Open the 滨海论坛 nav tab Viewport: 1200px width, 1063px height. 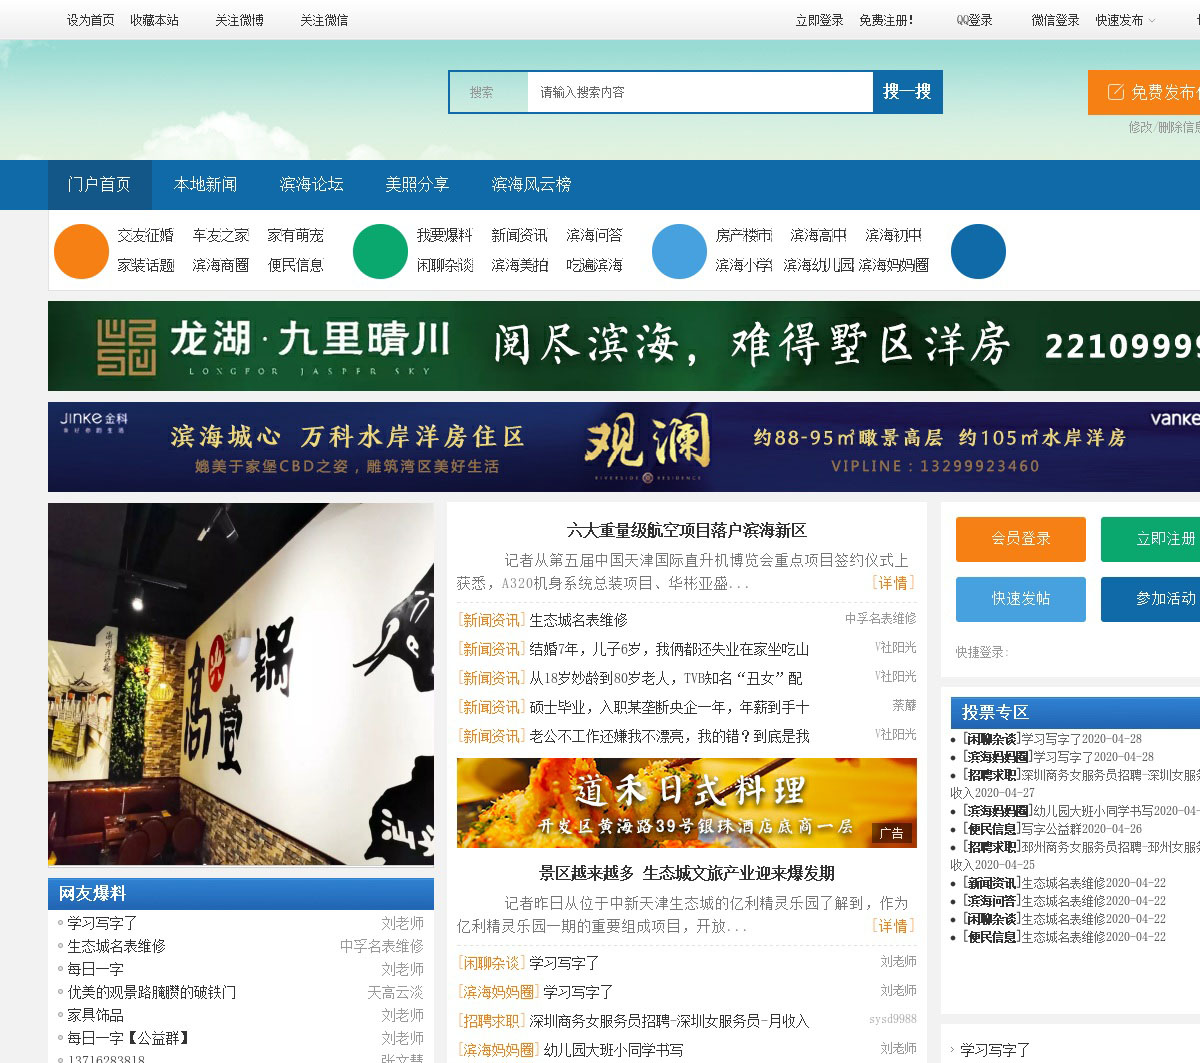311,185
